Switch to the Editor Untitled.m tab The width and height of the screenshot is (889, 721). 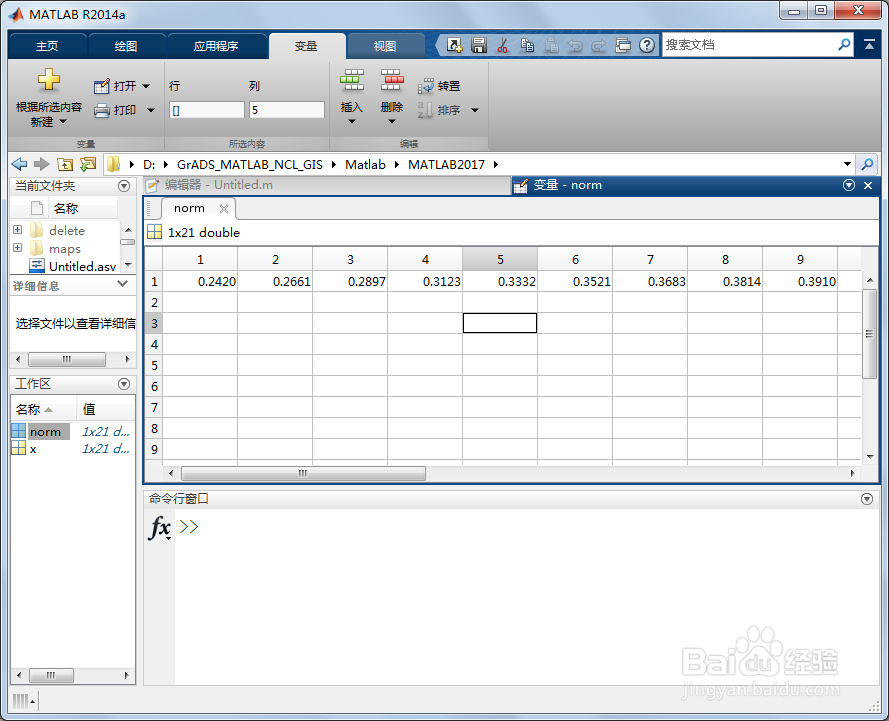[327, 185]
